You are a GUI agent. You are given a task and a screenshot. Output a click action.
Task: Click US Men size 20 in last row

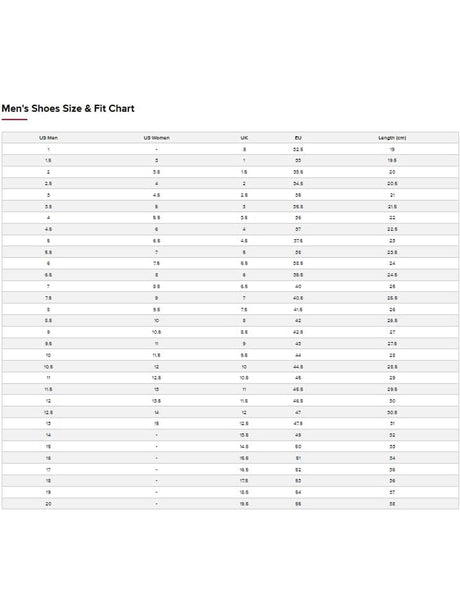49,504
